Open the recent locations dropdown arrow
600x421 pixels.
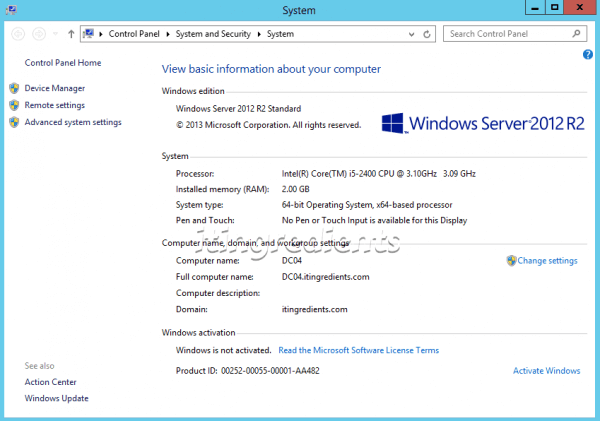(x=54, y=34)
